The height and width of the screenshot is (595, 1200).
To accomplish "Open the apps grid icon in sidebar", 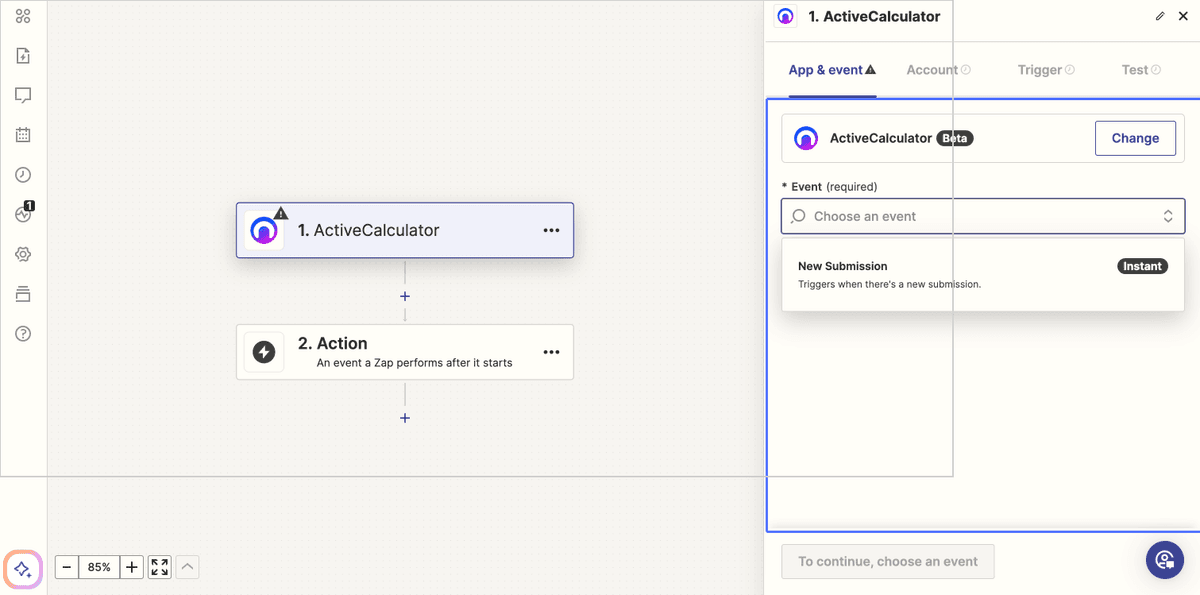I will click(x=23, y=16).
